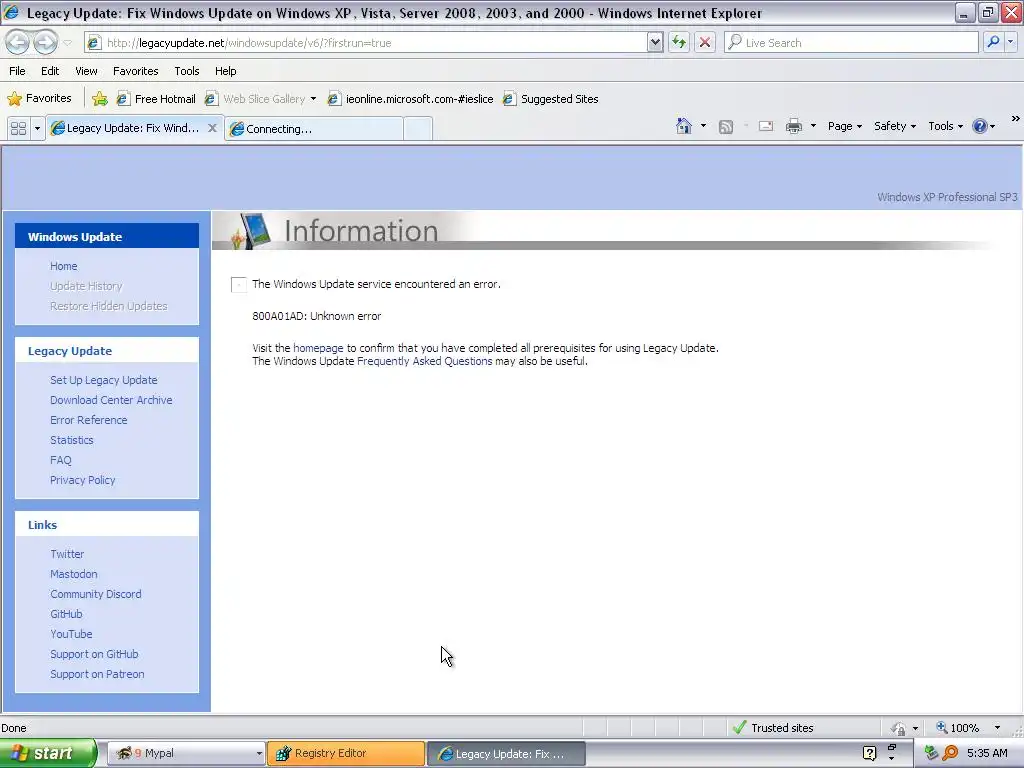Click Add to Favorites Bar icon
Screen dimensions: 1024x768
100,99
